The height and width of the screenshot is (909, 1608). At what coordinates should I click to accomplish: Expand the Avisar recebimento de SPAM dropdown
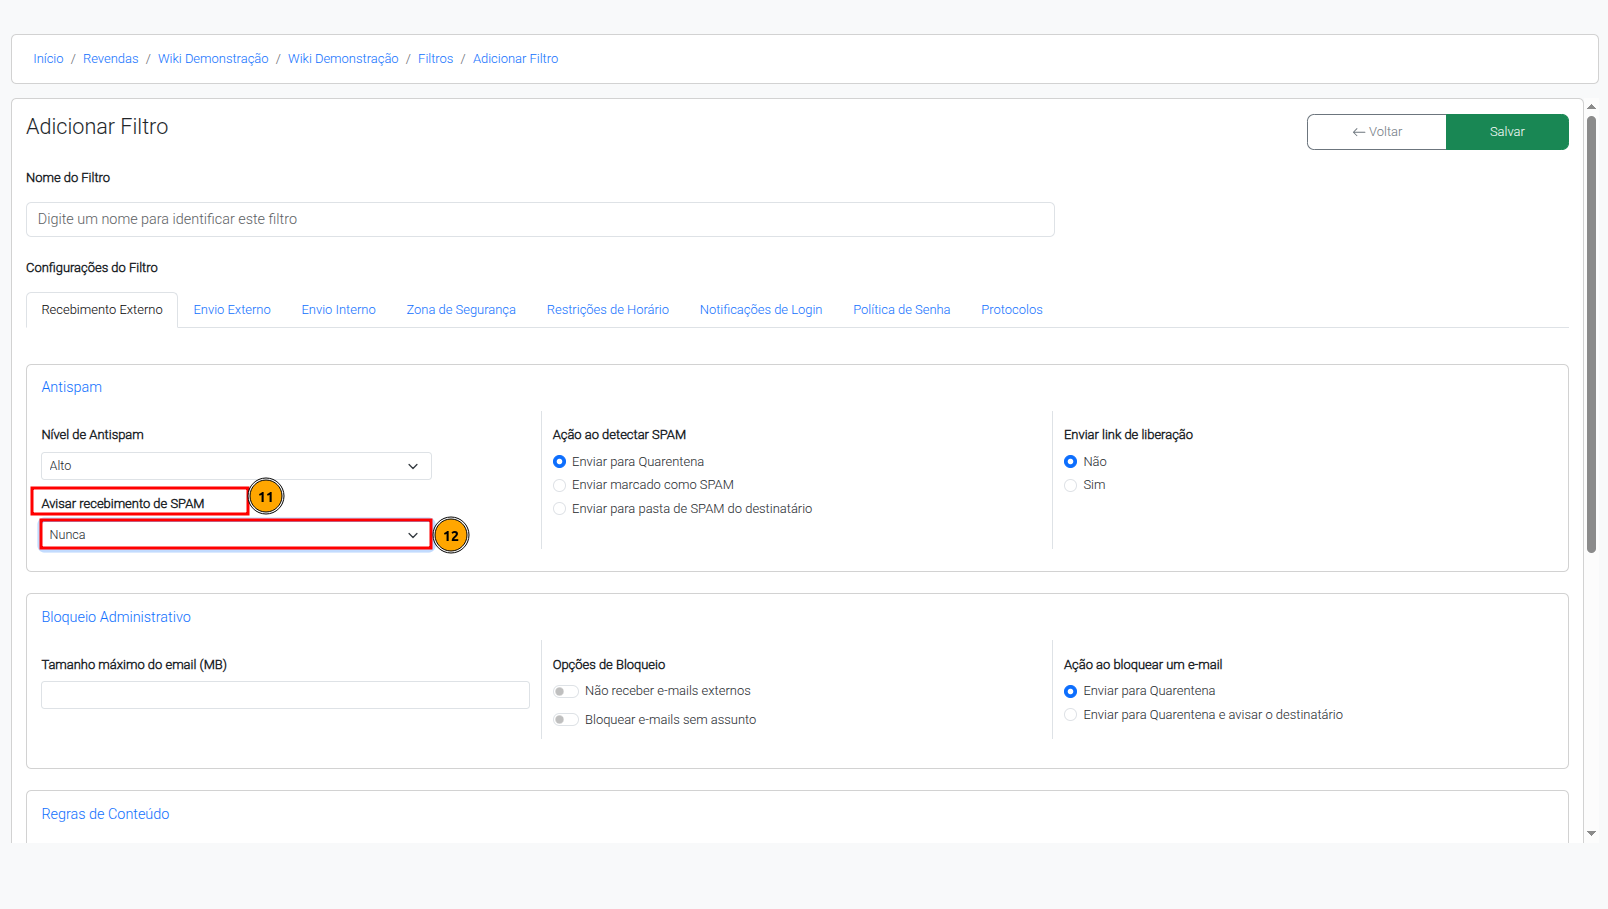pos(236,535)
